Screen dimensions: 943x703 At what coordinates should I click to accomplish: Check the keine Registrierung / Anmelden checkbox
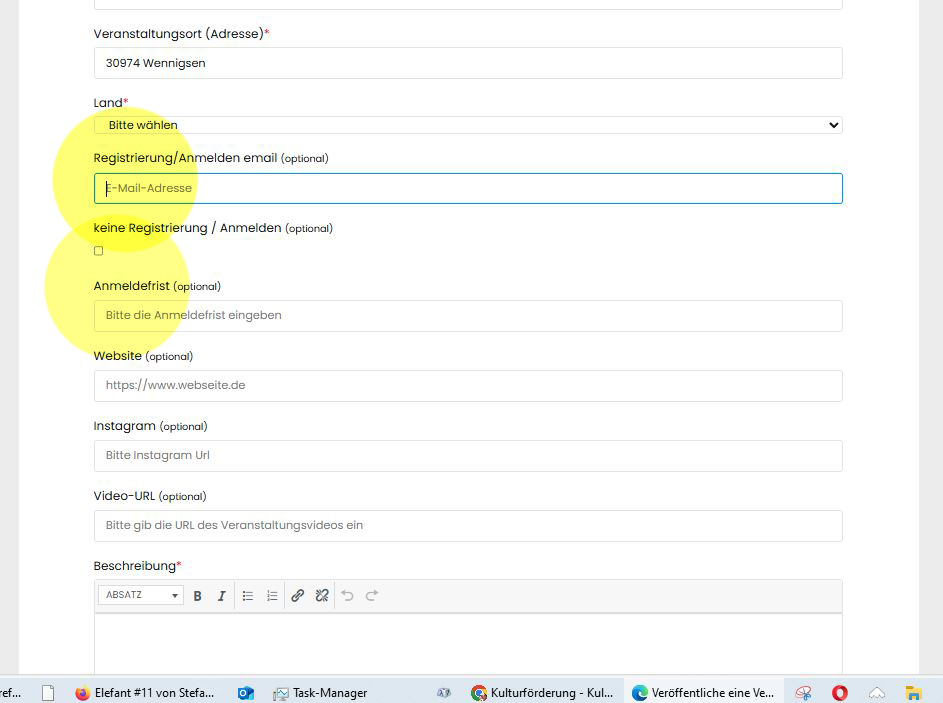(x=98, y=251)
